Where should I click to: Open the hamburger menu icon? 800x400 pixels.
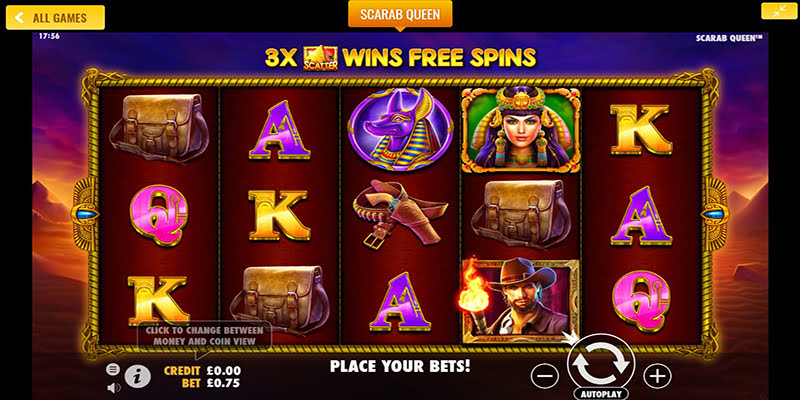[x=113, y=369]
